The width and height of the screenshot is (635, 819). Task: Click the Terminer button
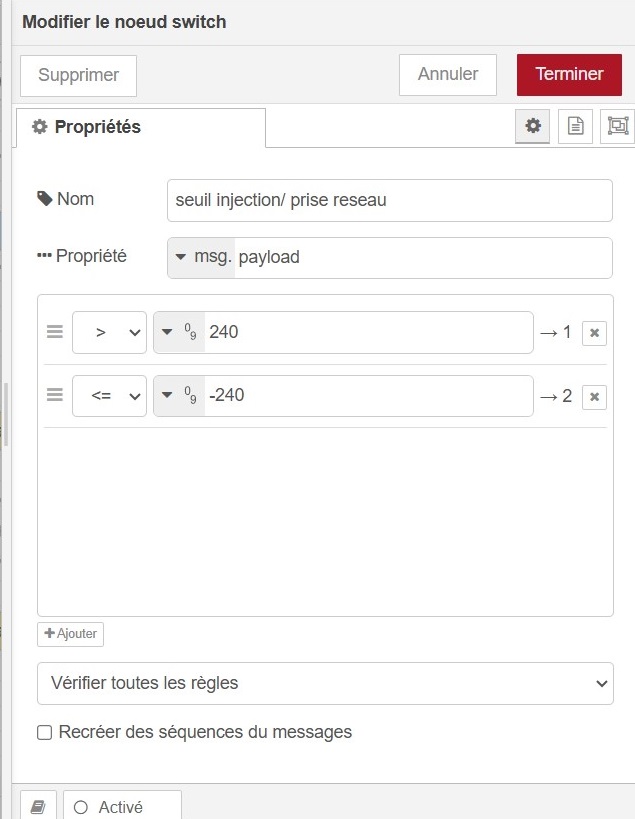[569, 75]
